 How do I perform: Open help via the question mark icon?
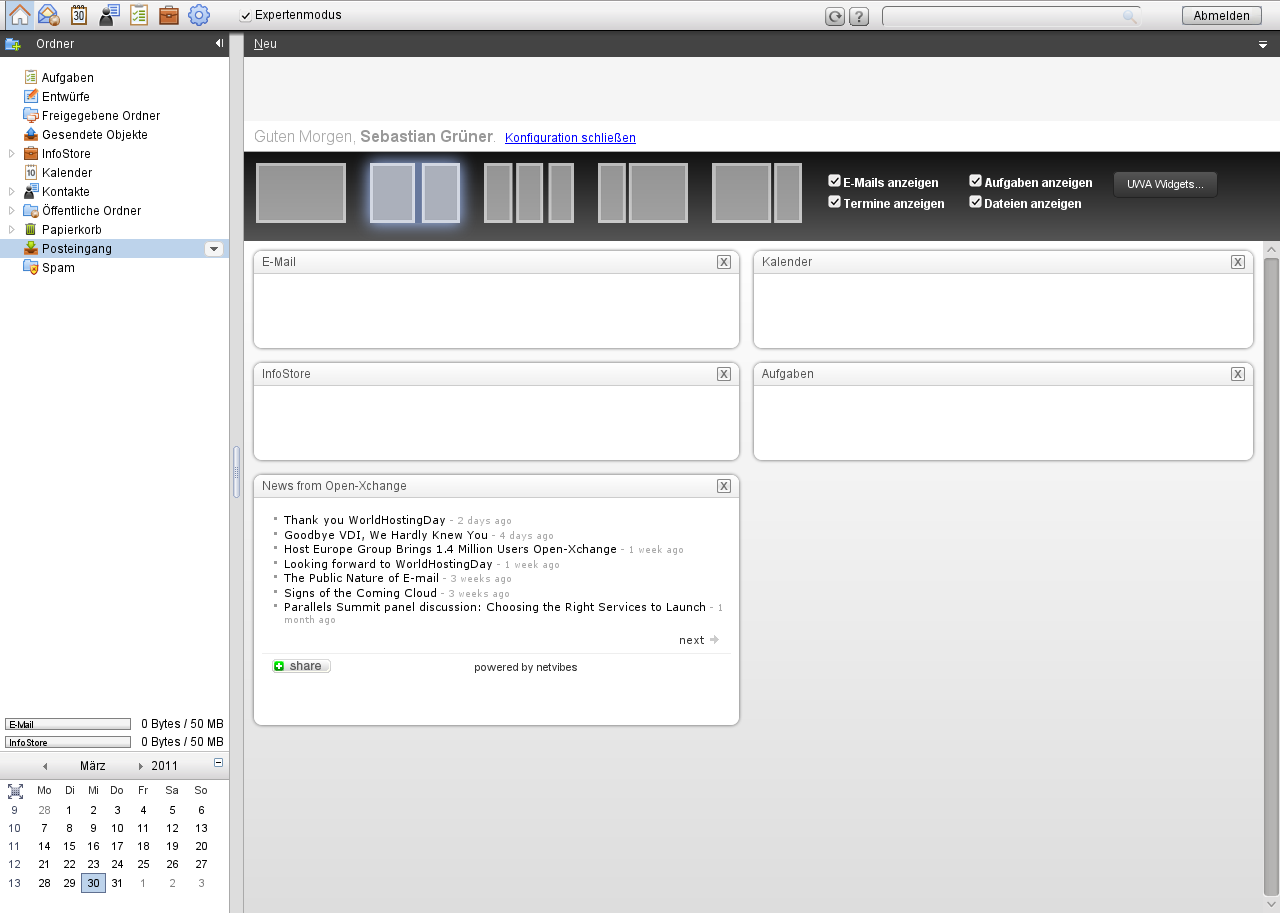(858, 15)
